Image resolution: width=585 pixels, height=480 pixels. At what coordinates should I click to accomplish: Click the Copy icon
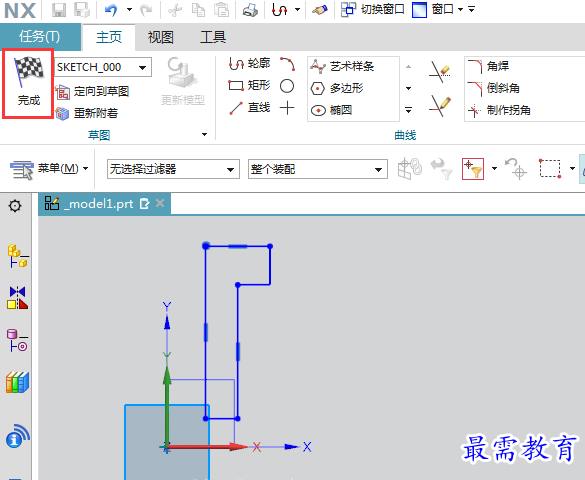(x=198, y=10)
